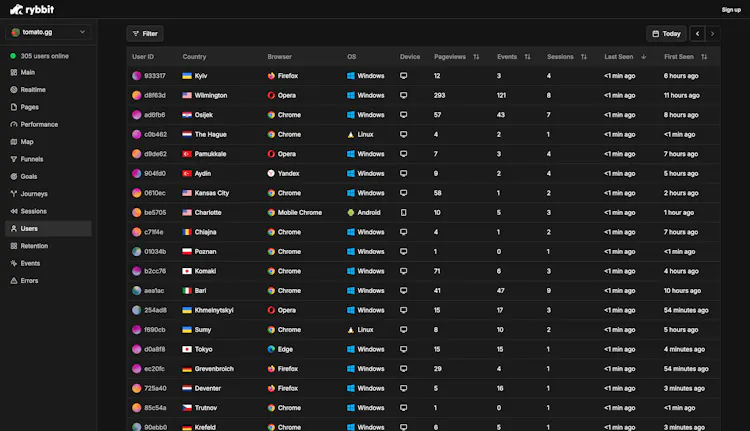Expand the tomato.gg site selector

point(48,32)
